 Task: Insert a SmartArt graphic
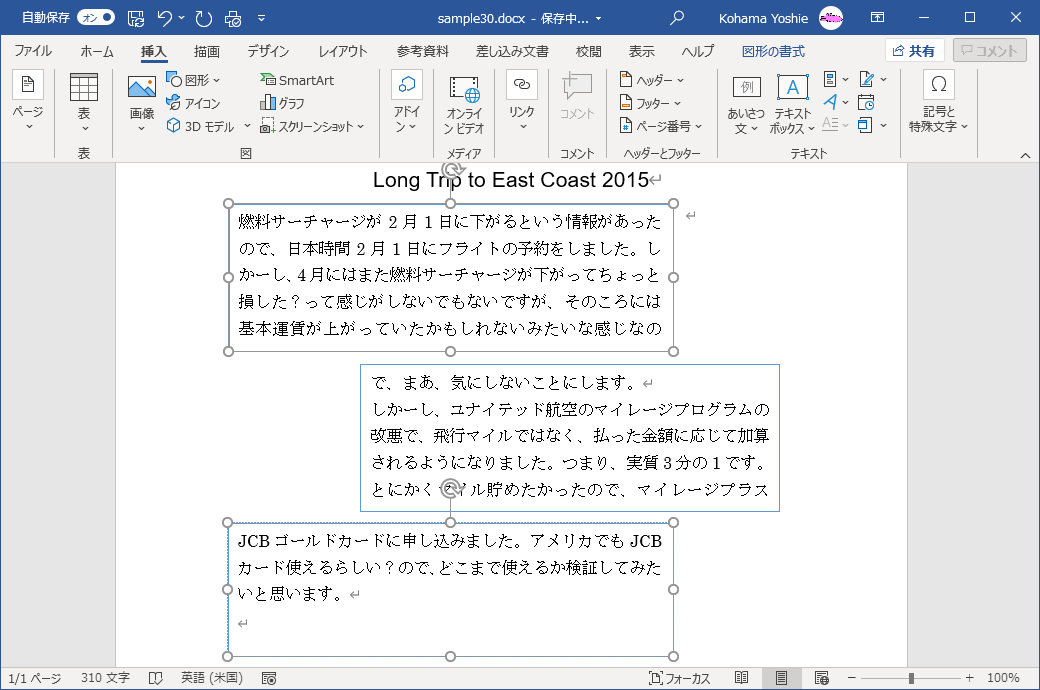coord(297,80)
